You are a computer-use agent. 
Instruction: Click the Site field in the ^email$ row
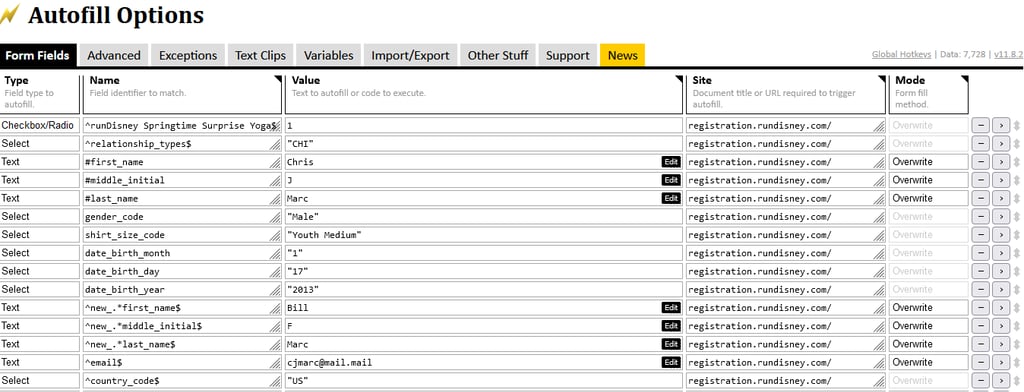click(x=786, y=363)
